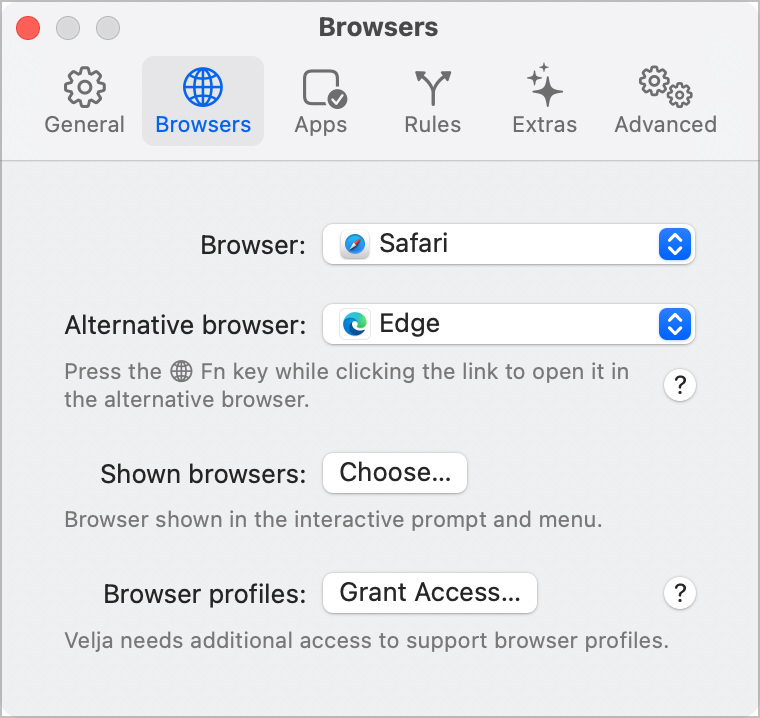Select the Rules fork arrow icon
760x718 pixels.
432,88
